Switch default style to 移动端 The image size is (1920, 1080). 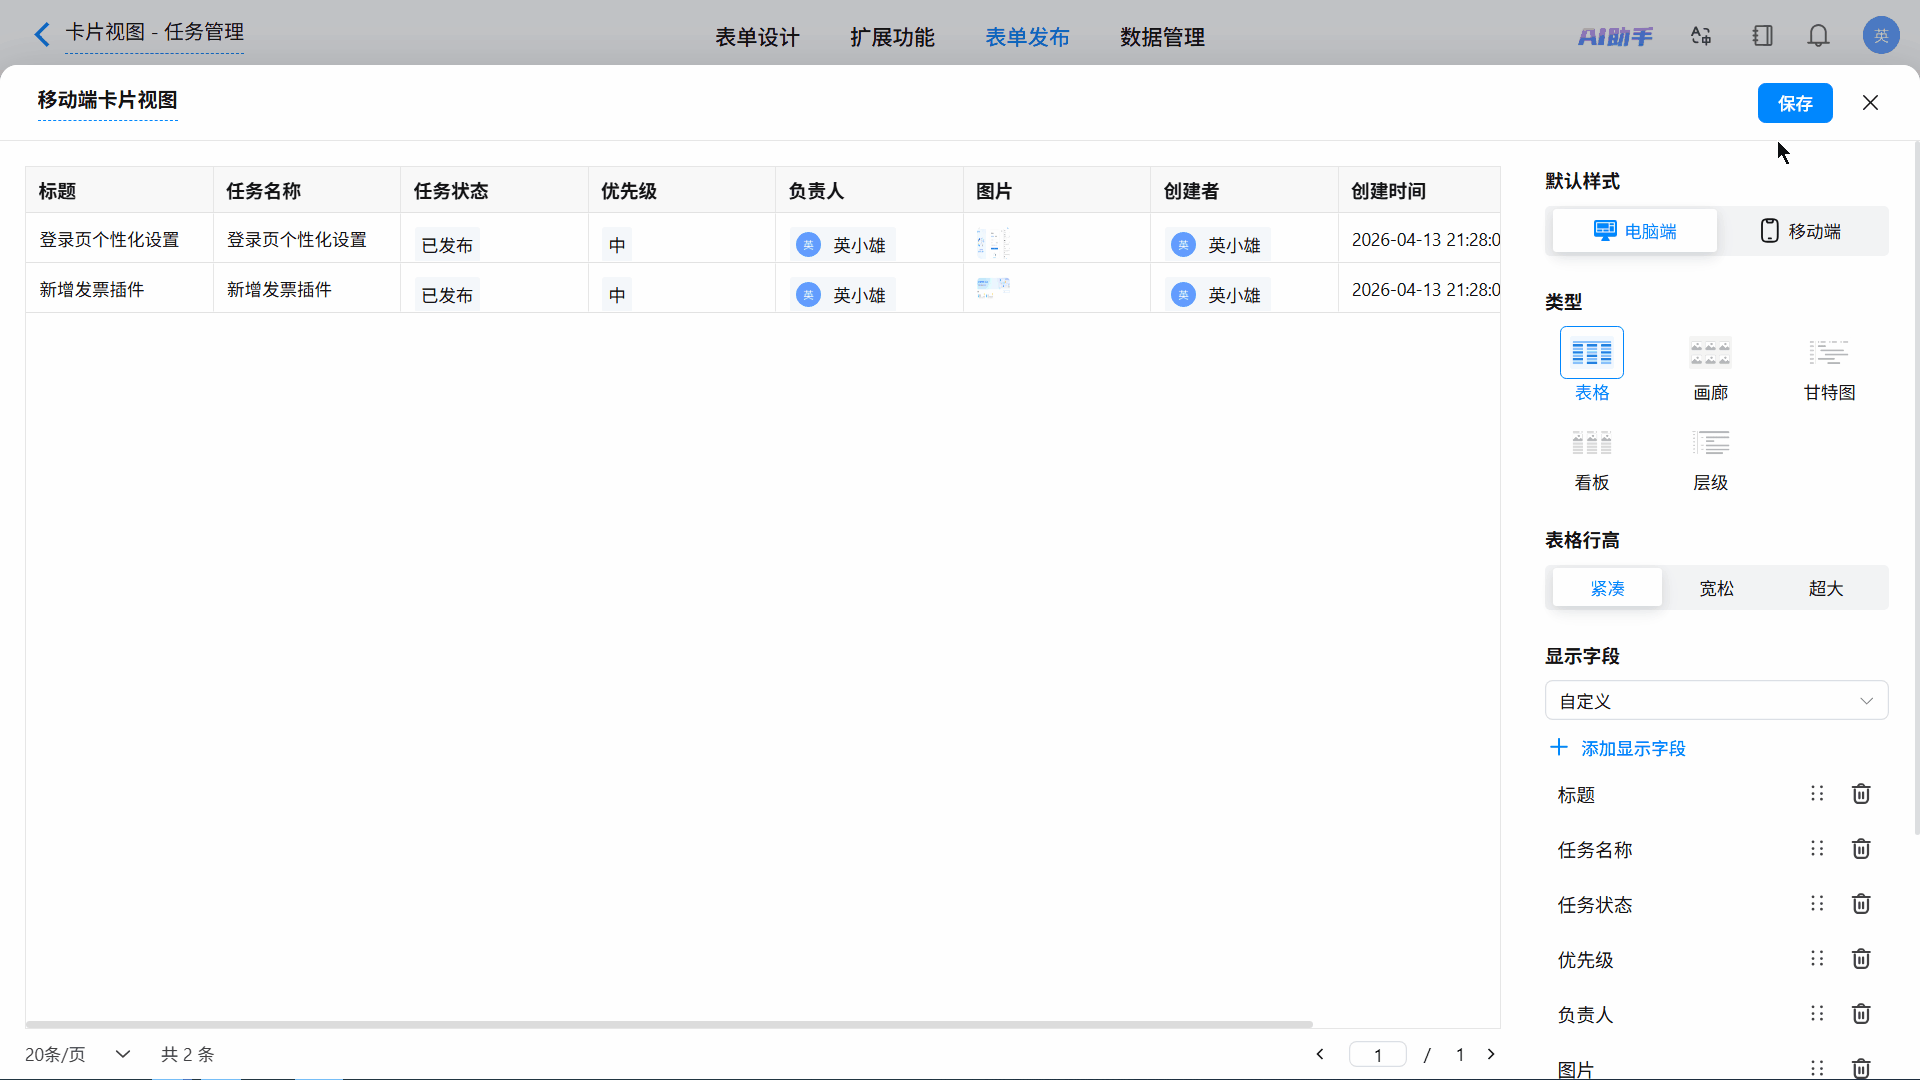click(1801, 232)
